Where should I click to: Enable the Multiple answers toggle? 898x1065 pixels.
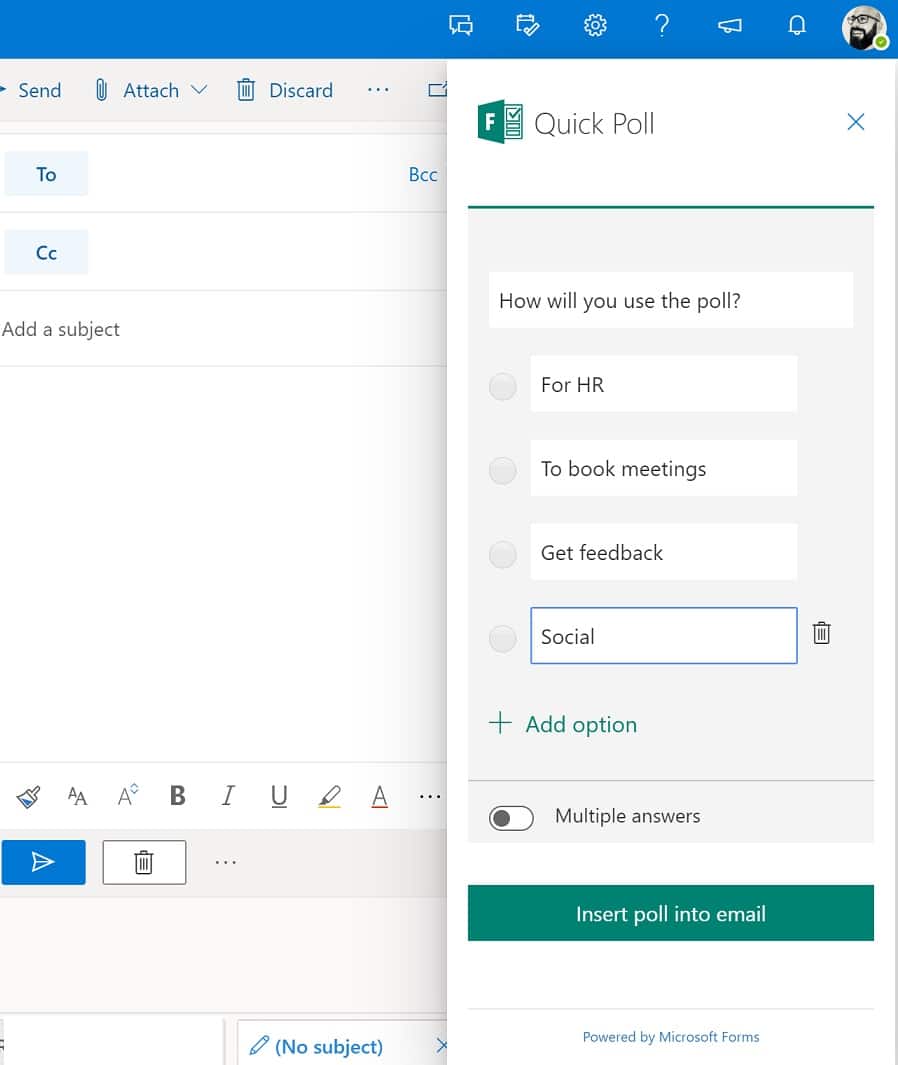coord(511,817)
